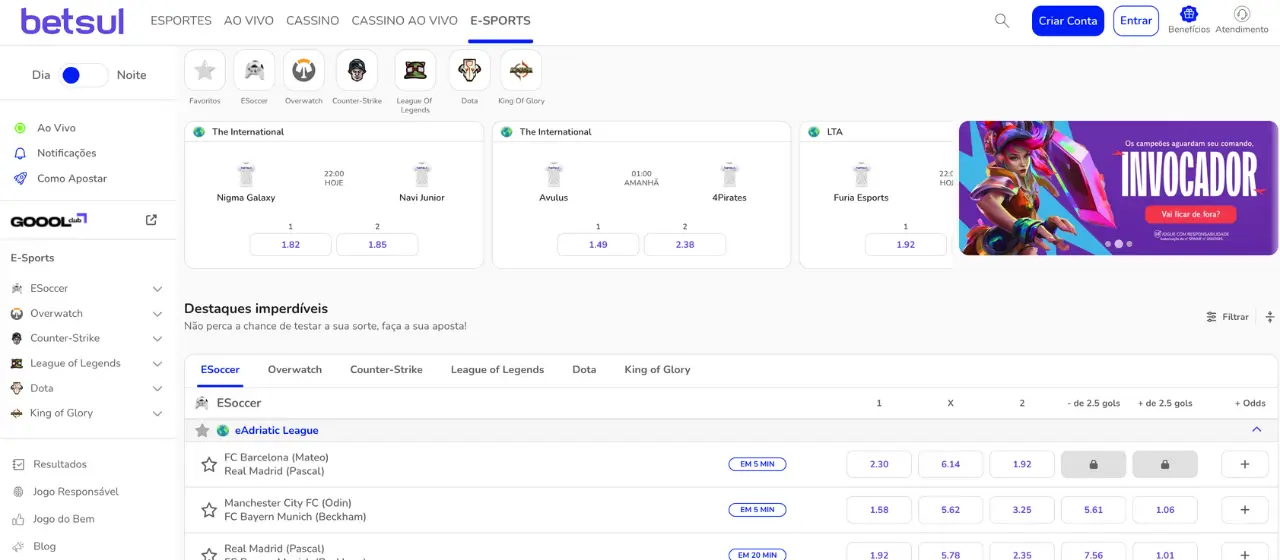Select the League Of Legends icon
This screenshot has height=560, width=1280.
tap(415, 70)
